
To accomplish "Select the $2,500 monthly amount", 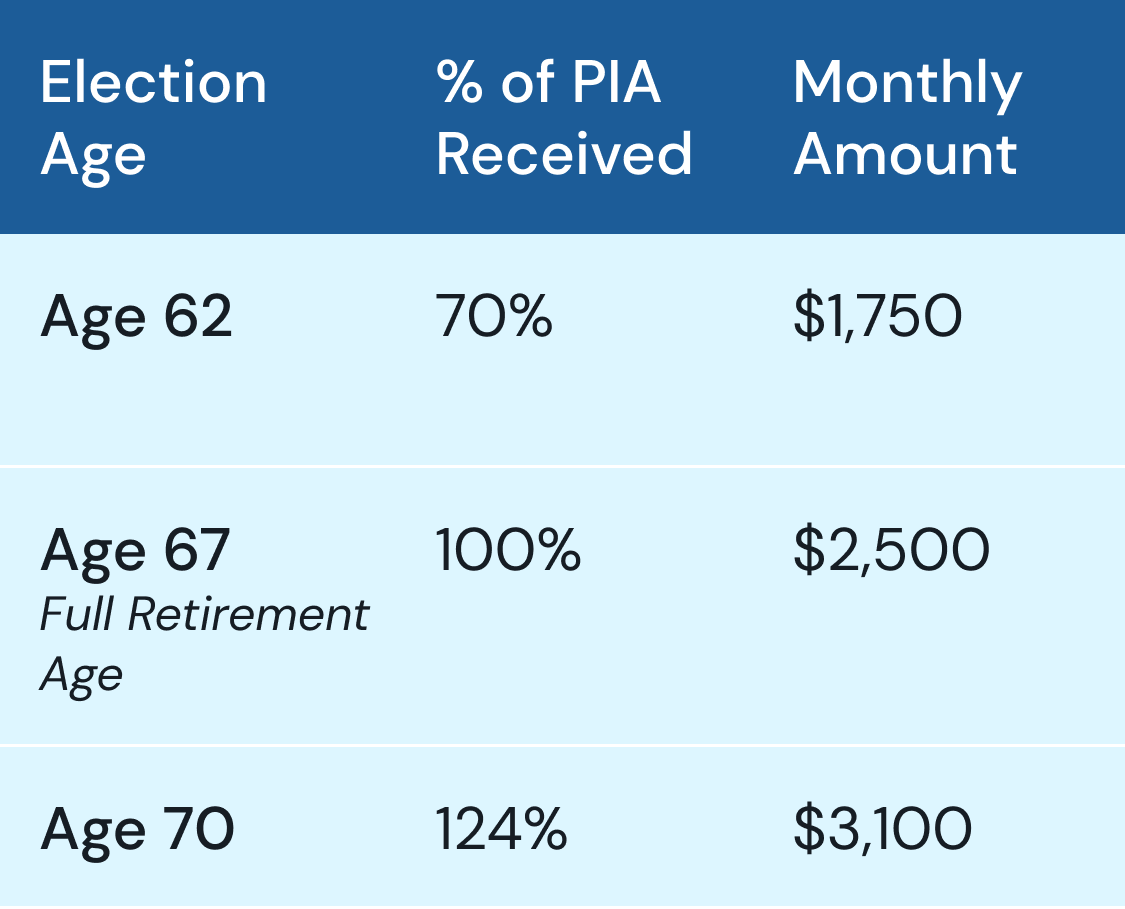I will pyautogui.click(x=891, y=549).
